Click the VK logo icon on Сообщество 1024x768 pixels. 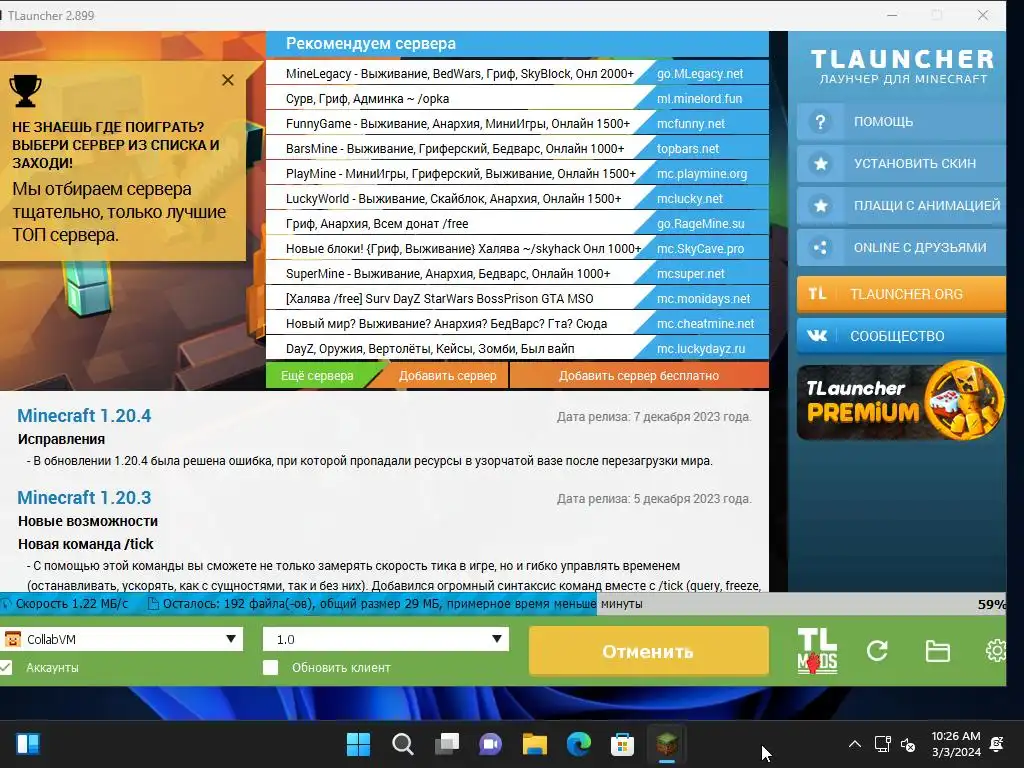pyautogui.click(x=817, y=336)
